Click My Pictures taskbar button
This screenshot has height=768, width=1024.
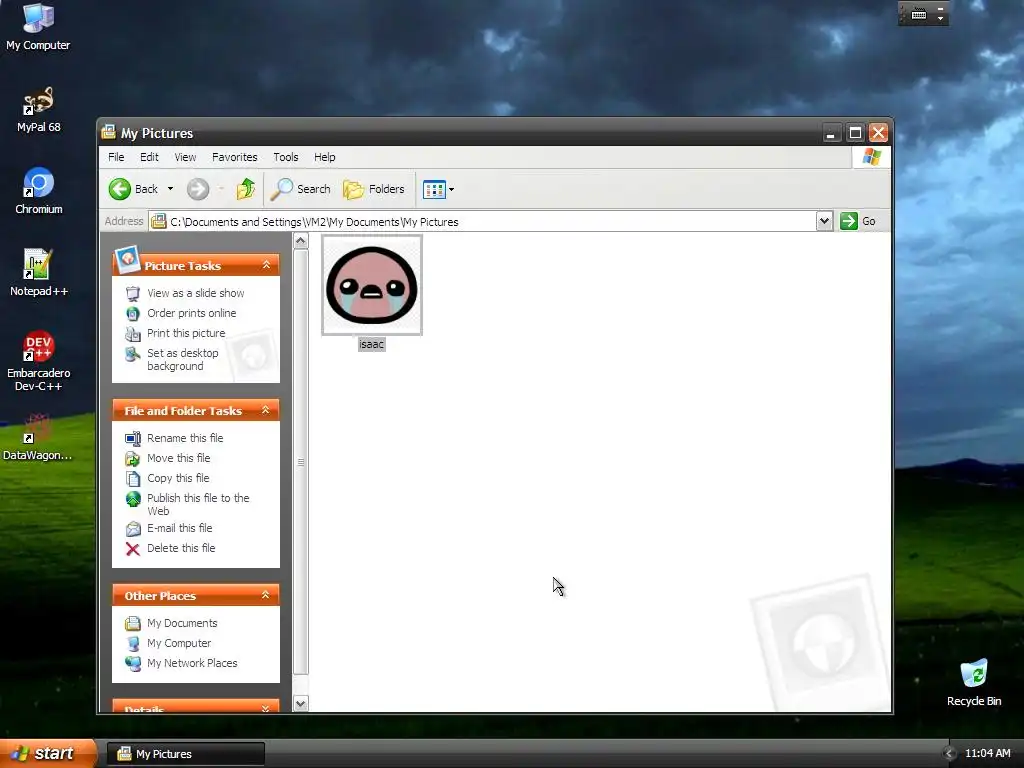click(x=186, y=754)
